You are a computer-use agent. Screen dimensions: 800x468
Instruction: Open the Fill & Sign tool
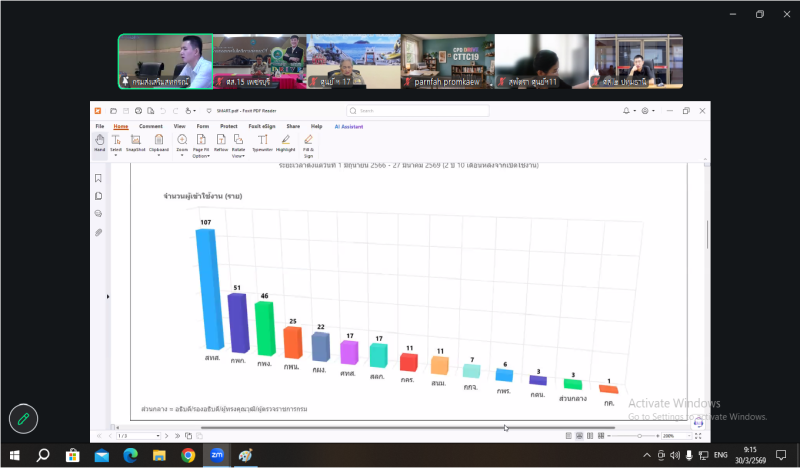point(308,144)
